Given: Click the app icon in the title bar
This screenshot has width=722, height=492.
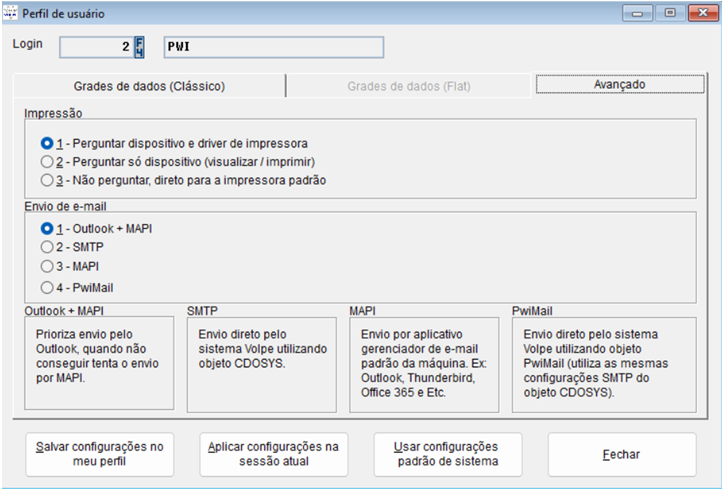Looking at the screenshot, I should pos(10,13).
